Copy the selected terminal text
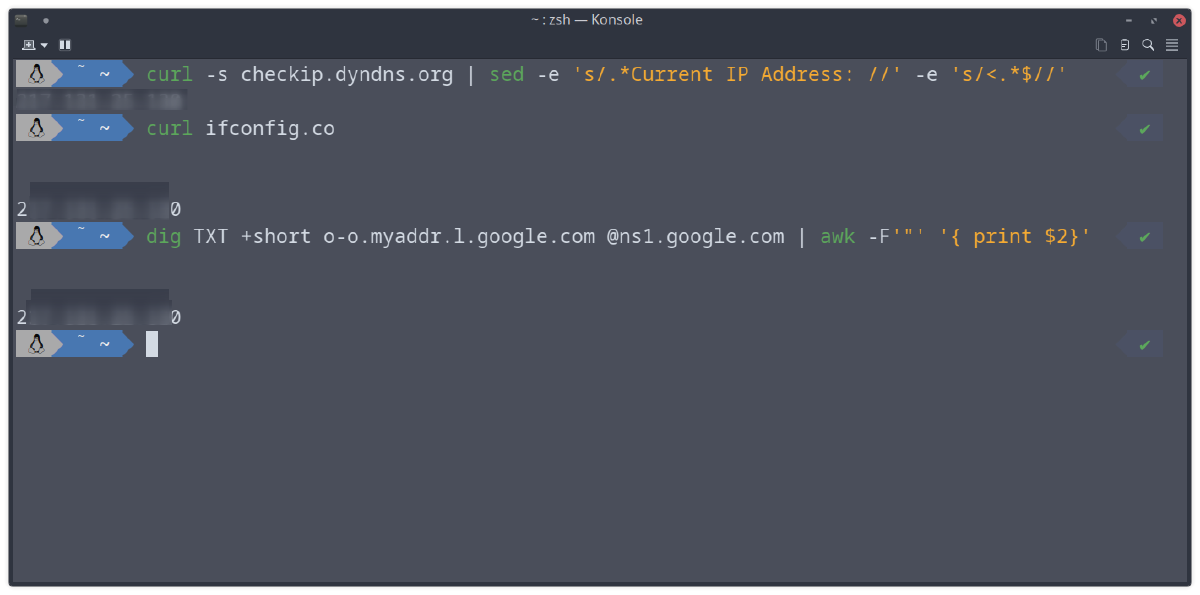The height and width of the screenshot is (595, 1200). point(1101,44)
